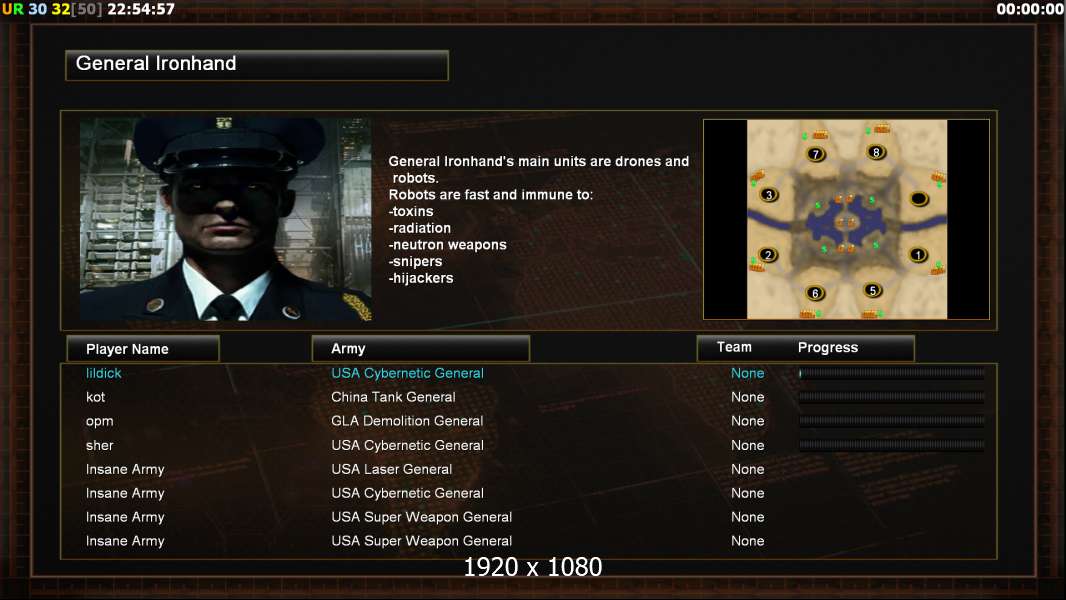
Task: Click the USA Laser General army entry
Action: click(392, 469)
